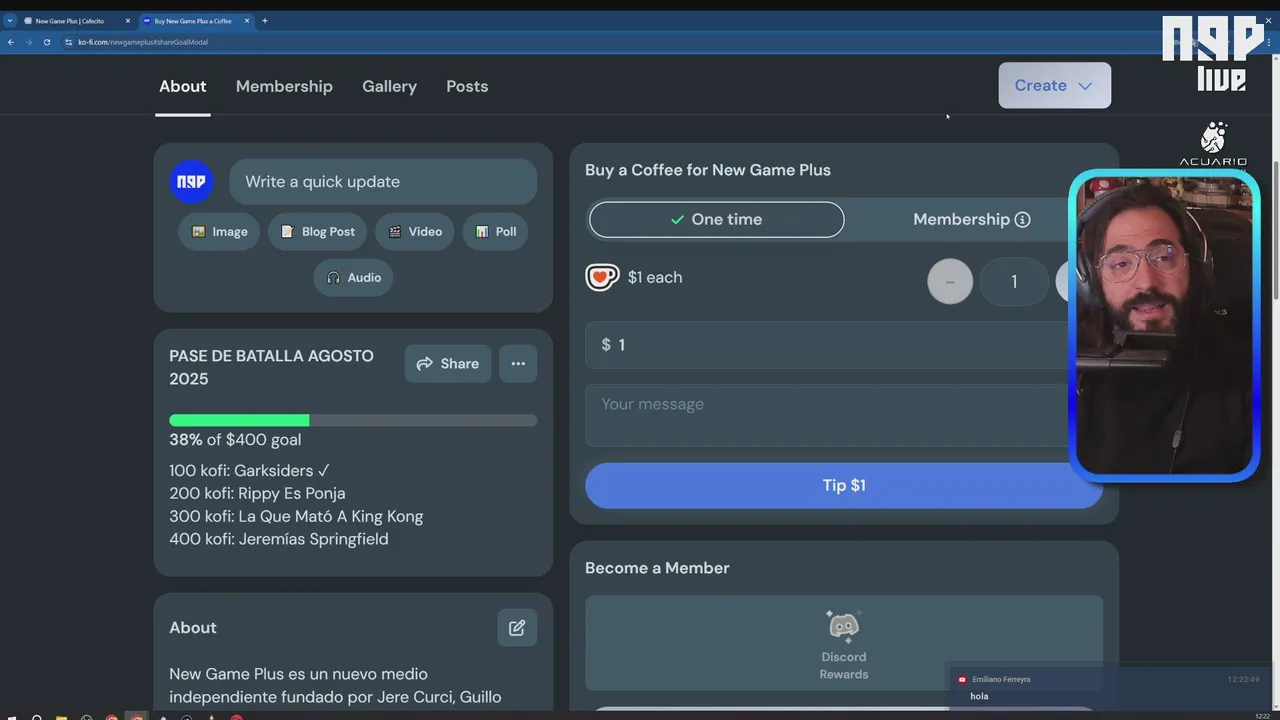1280x720 pixels.
Task: Start a new Poll
Action: click(497, 231)
